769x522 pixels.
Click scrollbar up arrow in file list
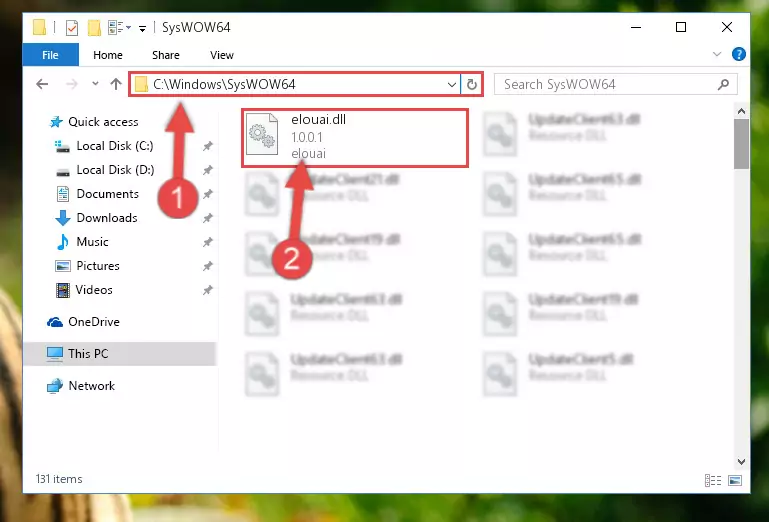(742, 112)
